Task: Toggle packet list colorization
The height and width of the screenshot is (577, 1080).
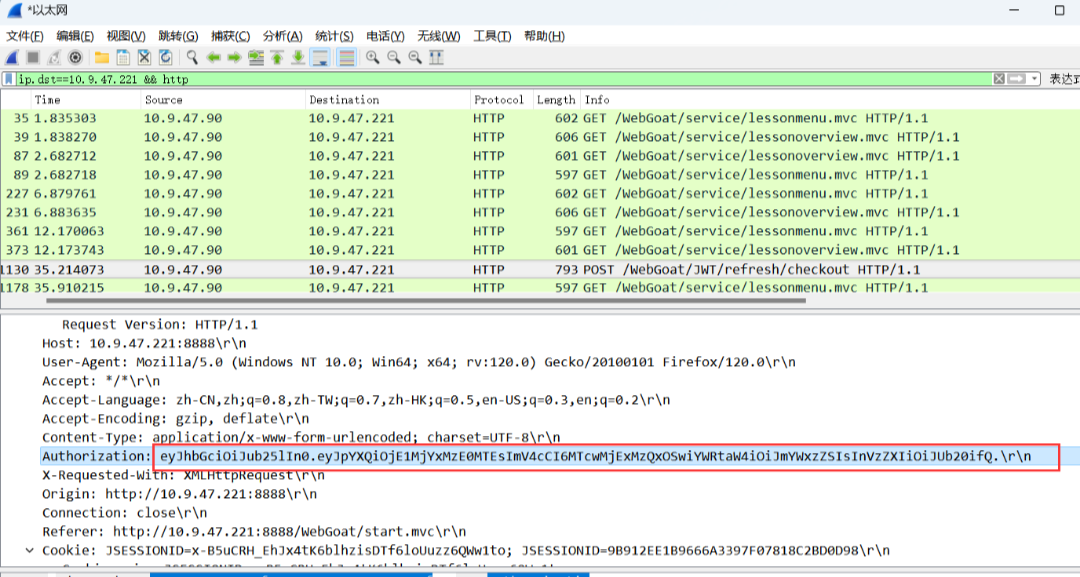Action: click(x=346, y=58)
